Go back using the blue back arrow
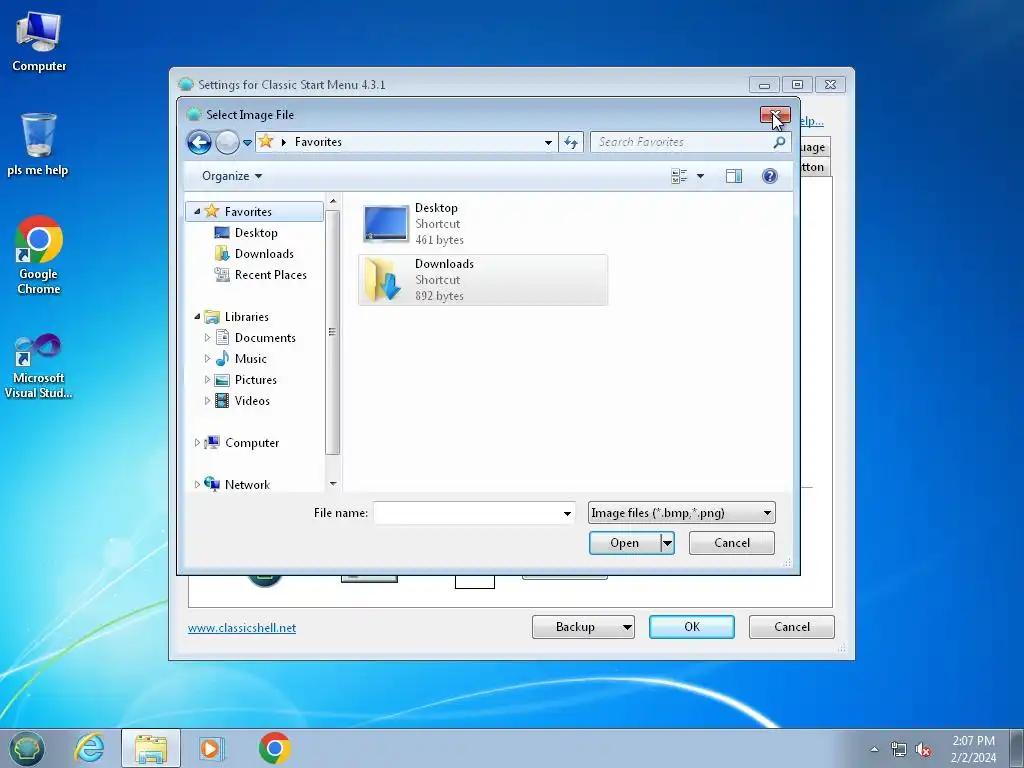The image size is (1024, 768). (x=199, y=142)
